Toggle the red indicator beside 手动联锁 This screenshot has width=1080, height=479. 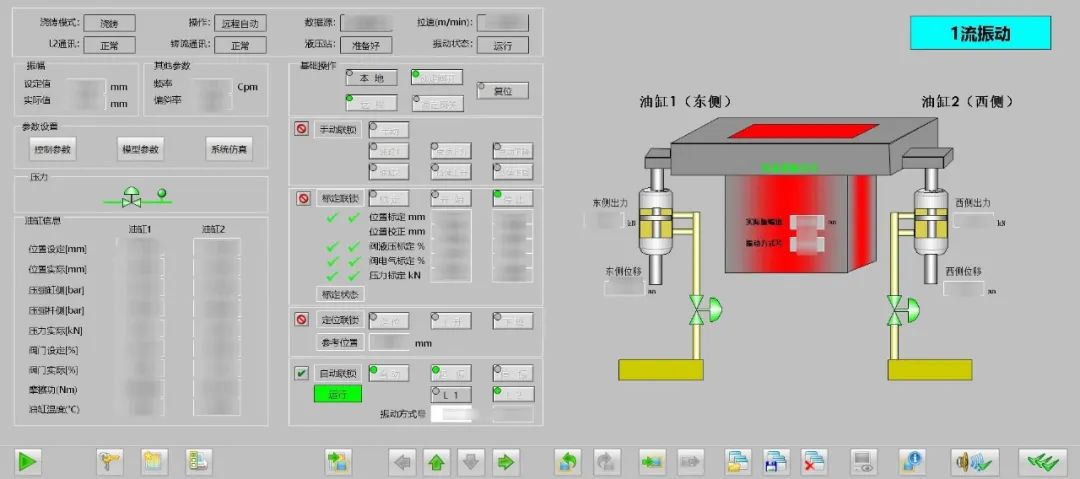tap(302, 129)
